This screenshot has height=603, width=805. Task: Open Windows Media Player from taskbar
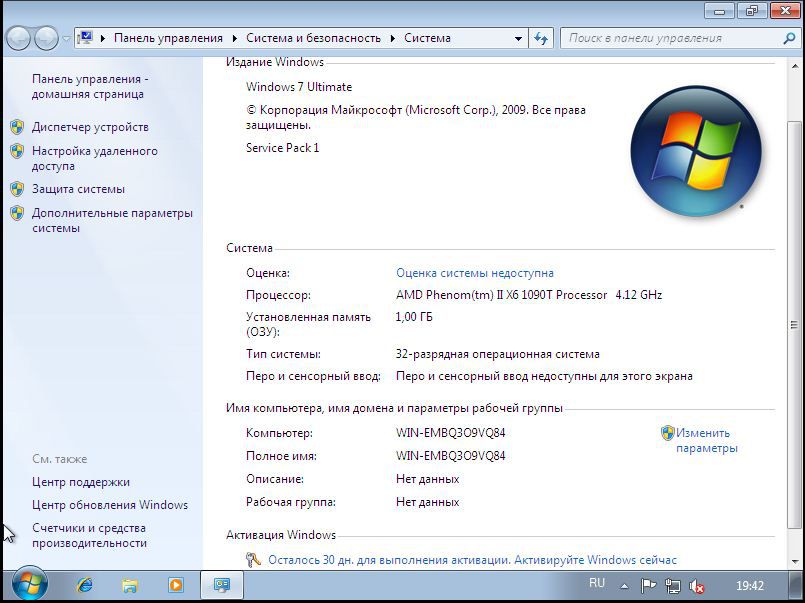click(x=175, y=585)
